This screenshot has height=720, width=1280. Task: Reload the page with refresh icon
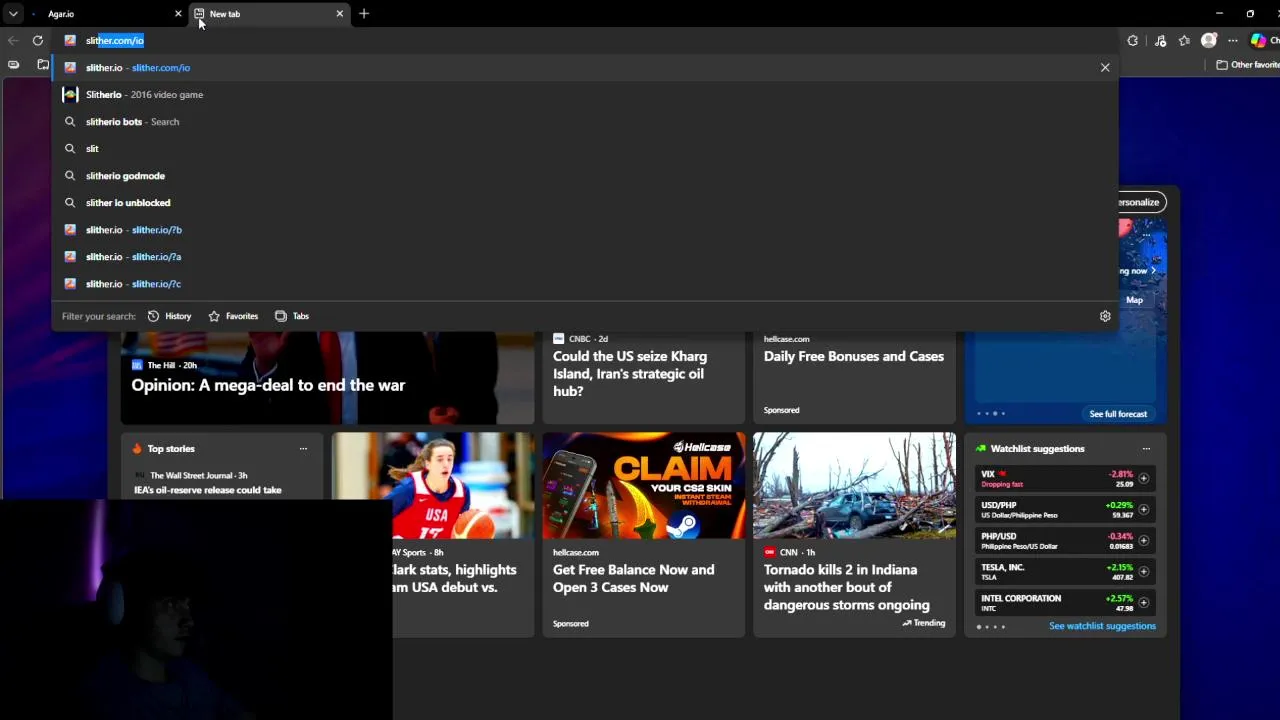click(x=38, y=41)
